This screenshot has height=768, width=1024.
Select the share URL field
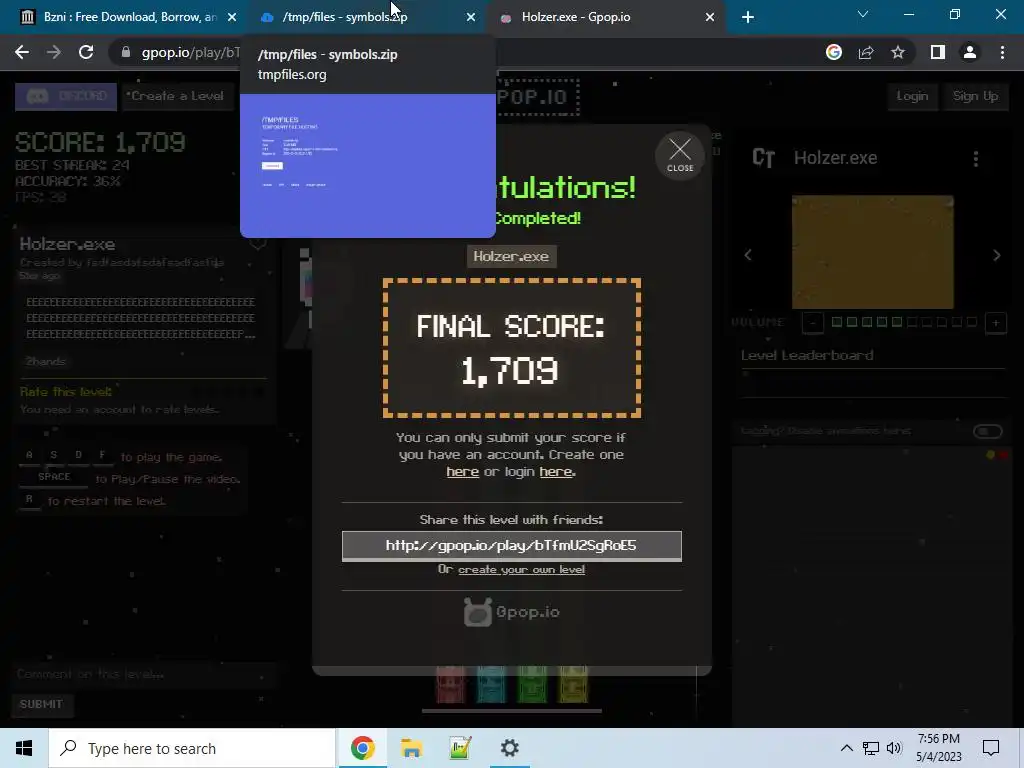(511, 546)
